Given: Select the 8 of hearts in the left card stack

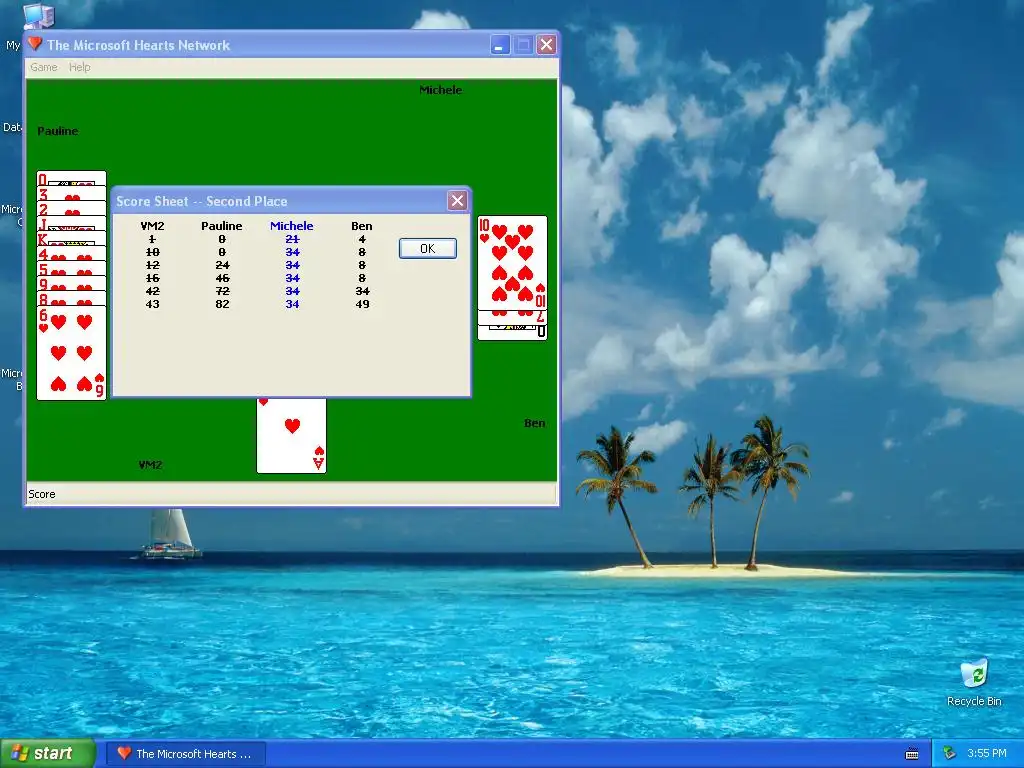Looking at the screenshot, I should [x=71, y=298].
